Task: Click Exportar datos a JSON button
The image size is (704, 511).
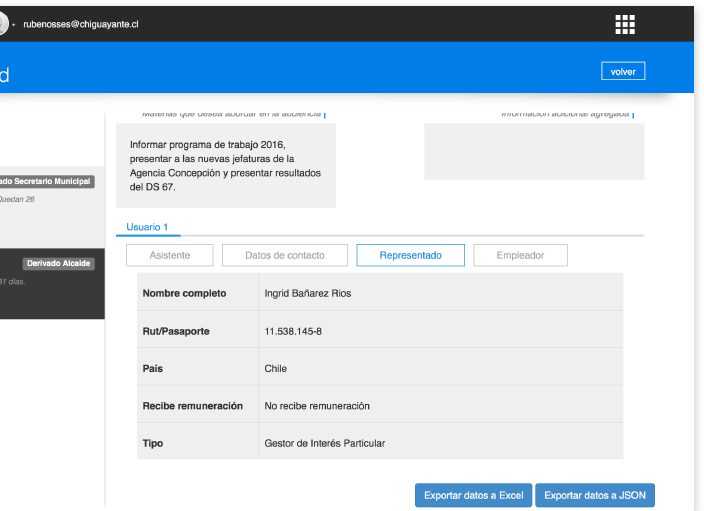Action: [595, 495]
